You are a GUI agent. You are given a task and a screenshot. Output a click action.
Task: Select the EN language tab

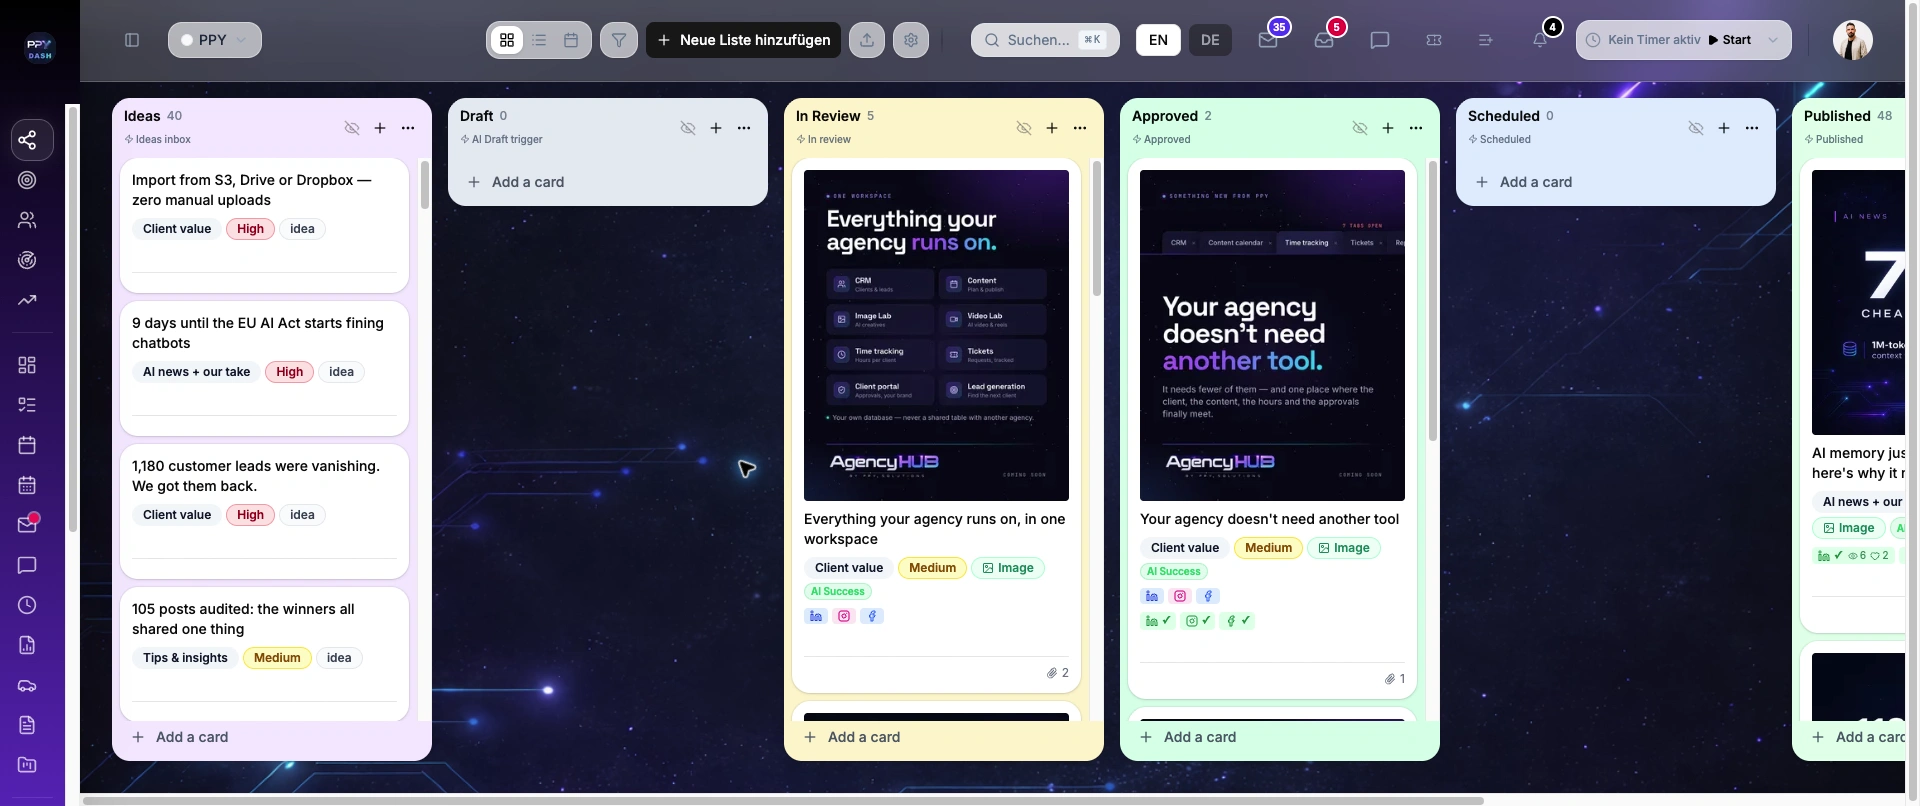tap(1158, 40)
